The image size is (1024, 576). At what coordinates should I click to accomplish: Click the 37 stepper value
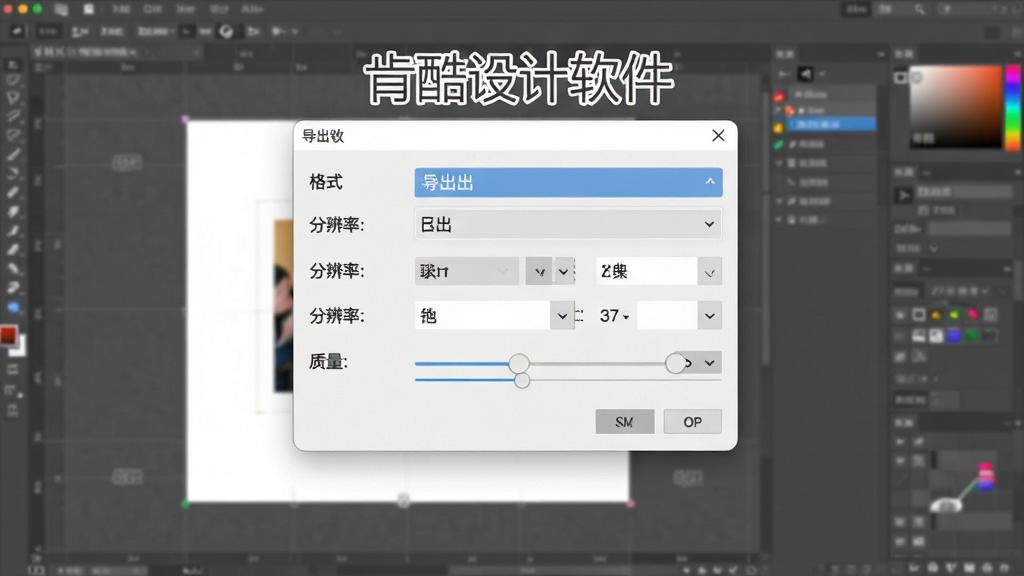[x=614, y=316]
